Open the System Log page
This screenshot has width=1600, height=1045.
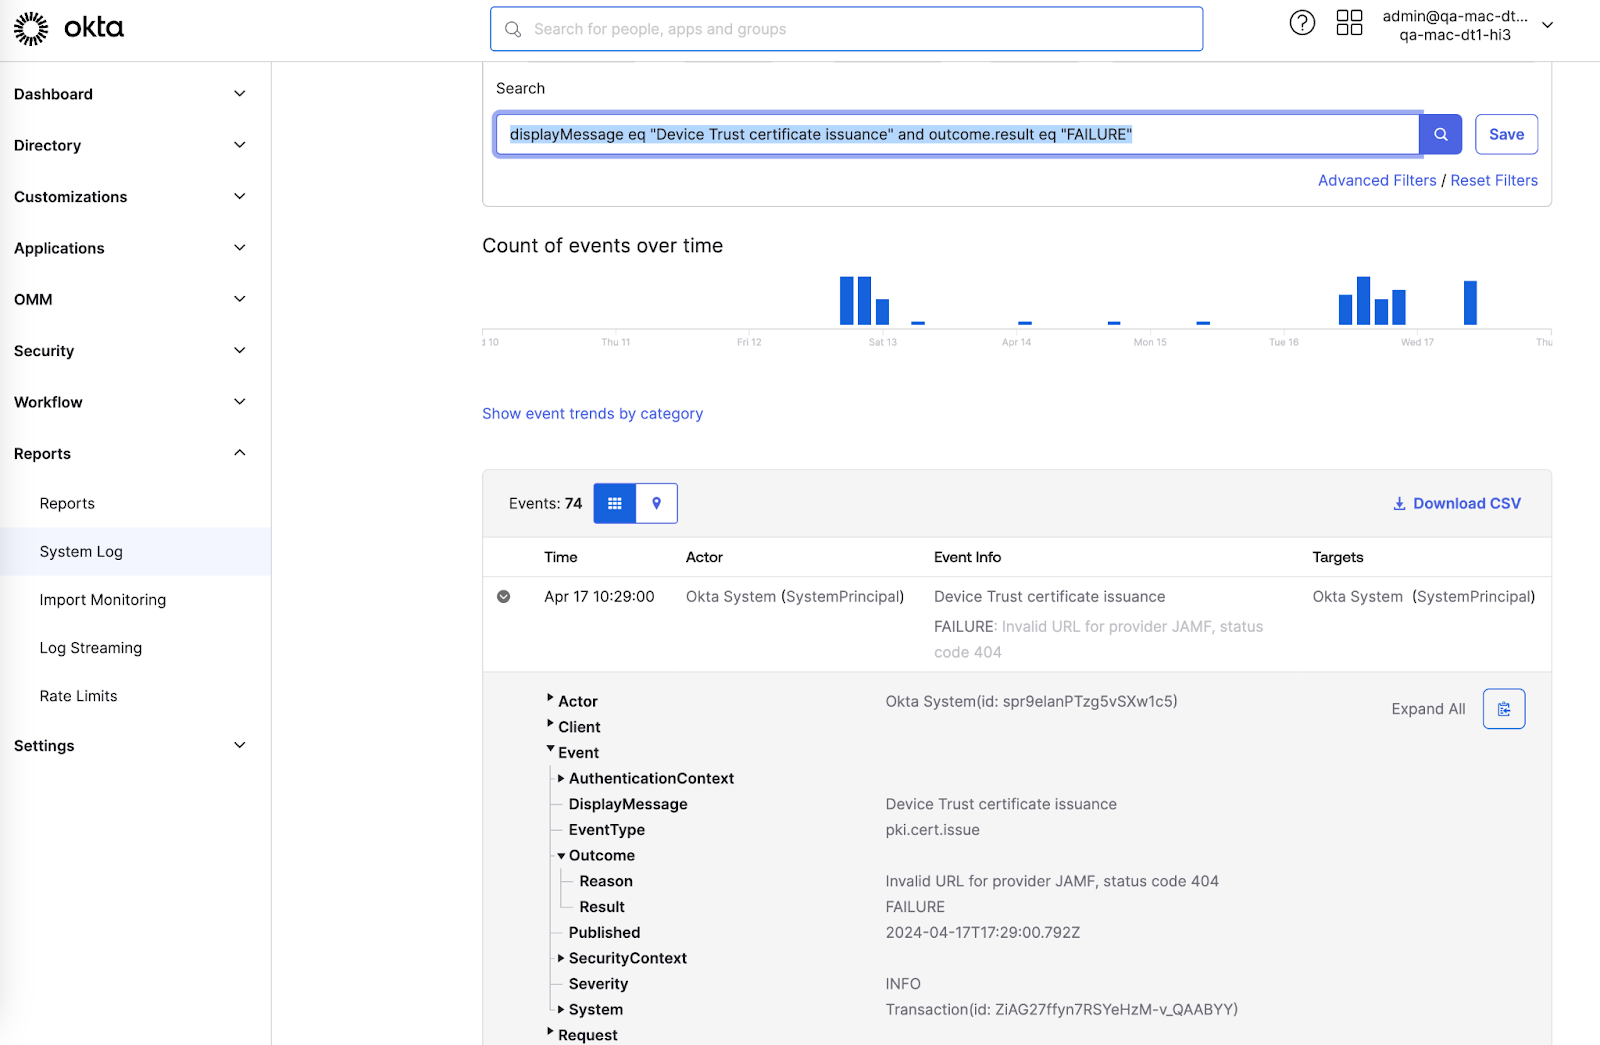pyautogui.click(x=81, y=552)
